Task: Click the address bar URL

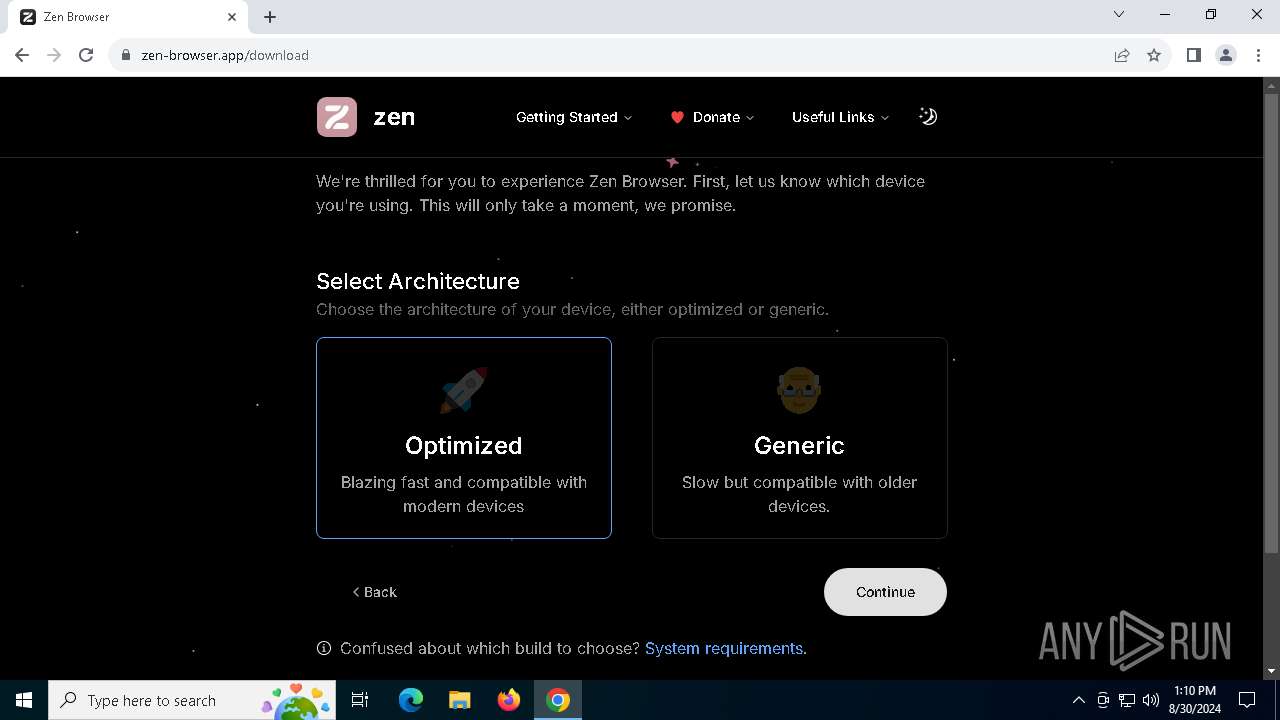Action: tap(225, 55)
